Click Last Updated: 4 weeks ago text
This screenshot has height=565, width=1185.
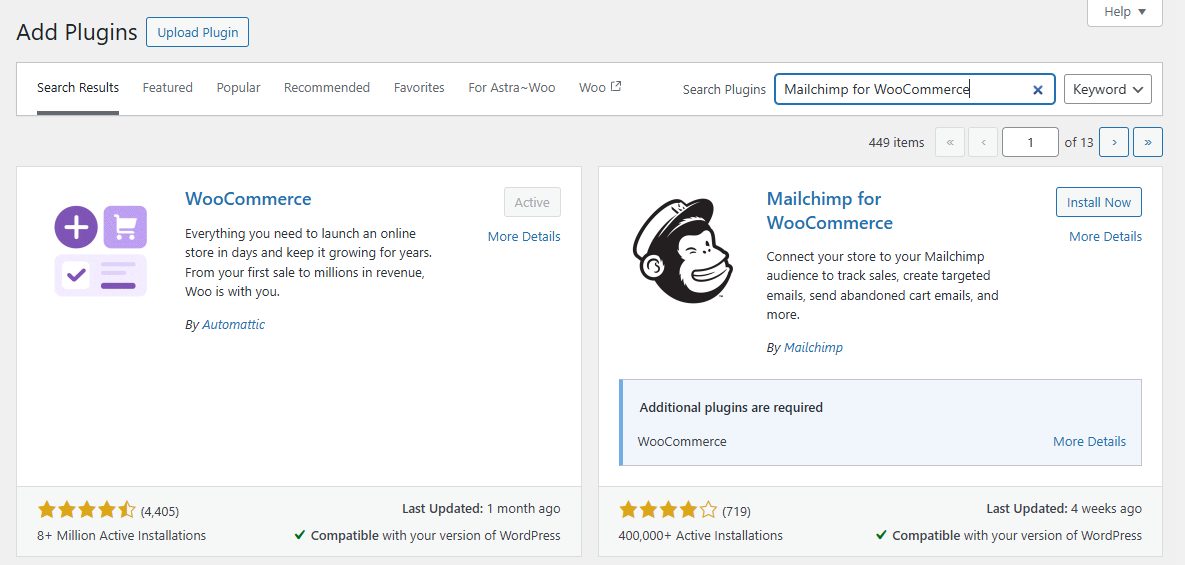pyautogui.click(x=1064, y=509)
